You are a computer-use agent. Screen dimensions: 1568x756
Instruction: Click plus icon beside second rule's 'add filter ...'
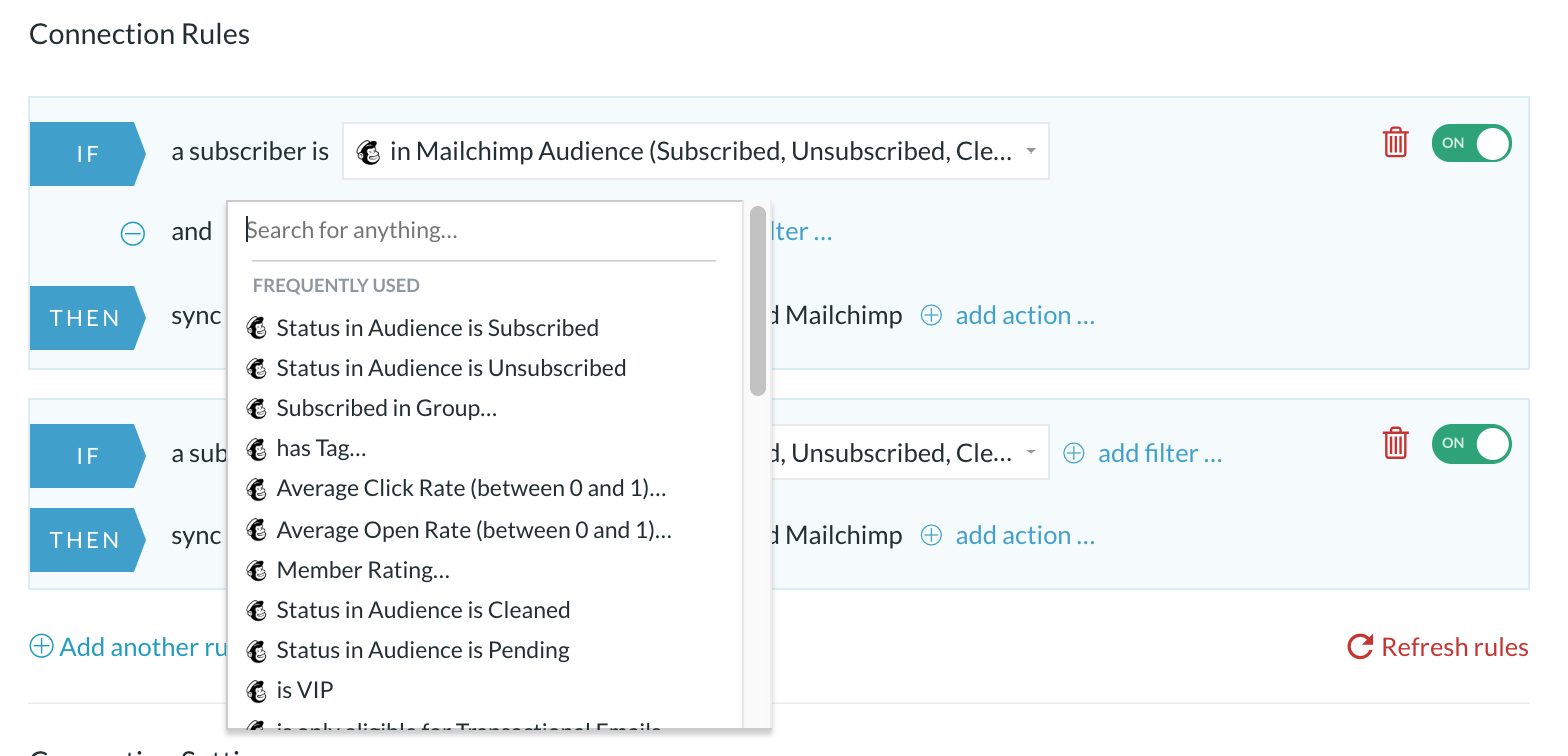tap(1073, 454)
